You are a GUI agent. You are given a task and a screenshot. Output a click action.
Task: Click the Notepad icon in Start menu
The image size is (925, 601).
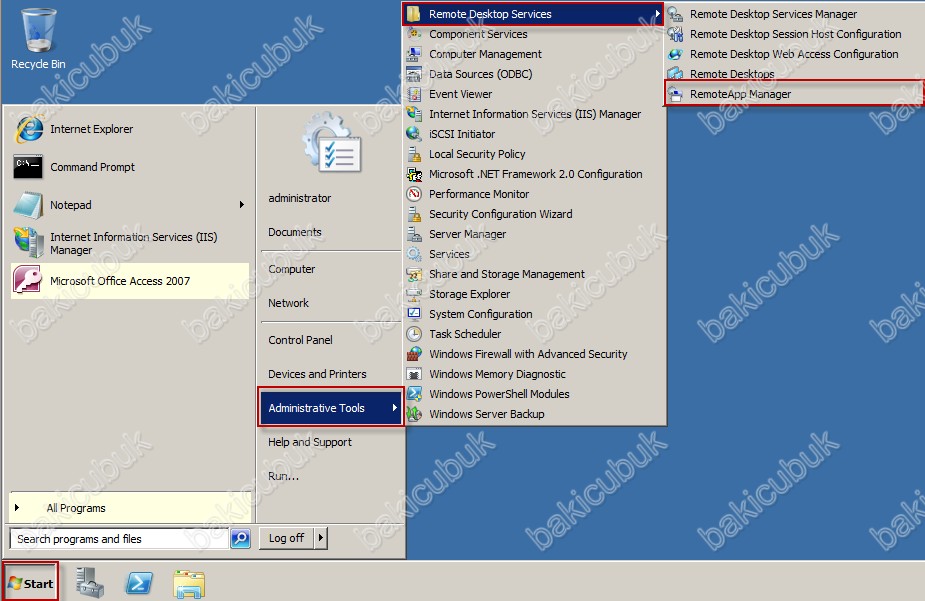(x=28, y=205)
